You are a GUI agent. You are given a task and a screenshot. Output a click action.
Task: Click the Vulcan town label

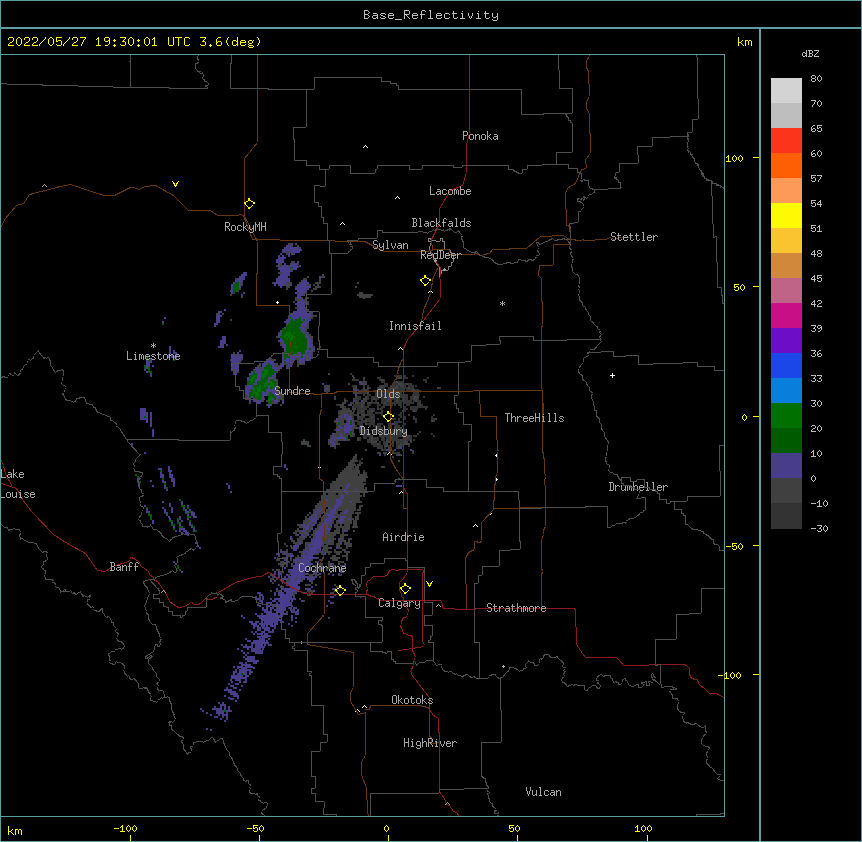click(x=543, y=792)
